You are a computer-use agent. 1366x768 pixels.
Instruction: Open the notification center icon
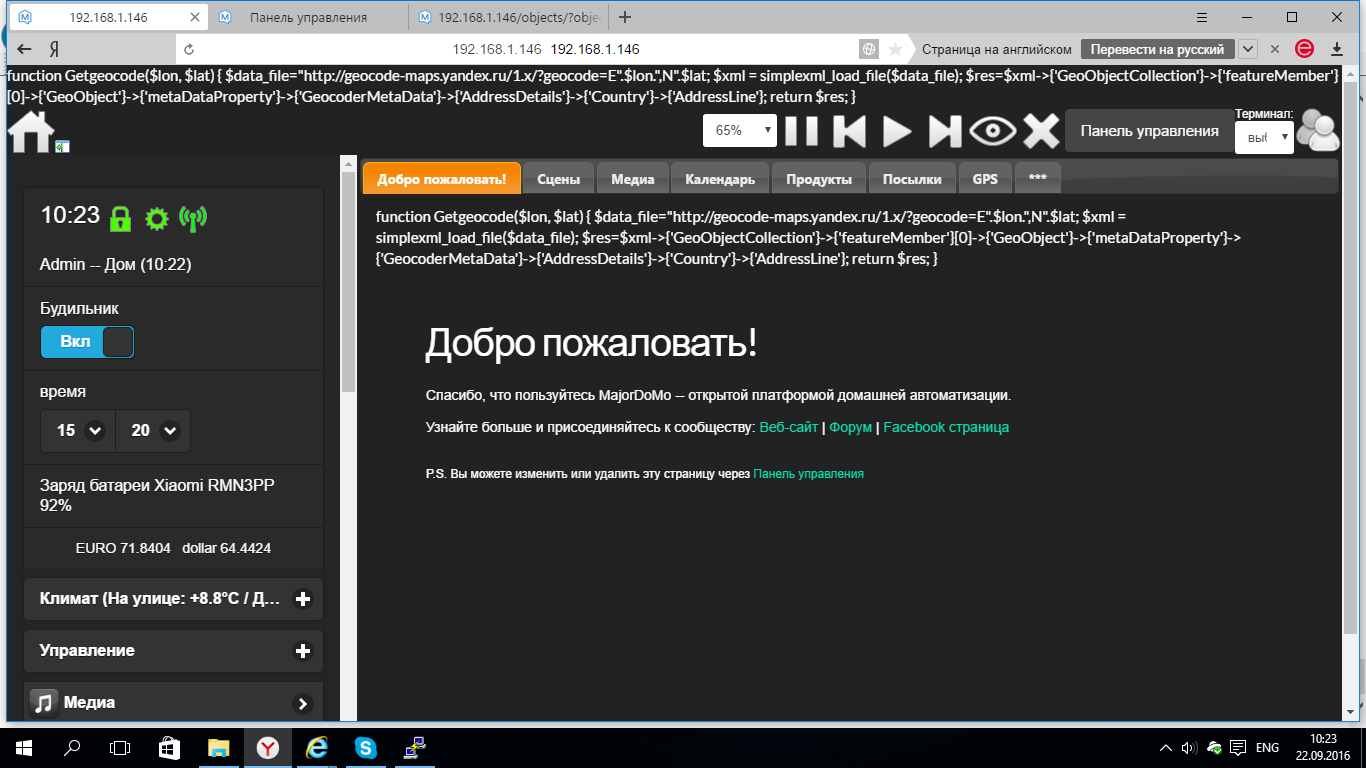pyautogui.click(x=1237, y=747)
